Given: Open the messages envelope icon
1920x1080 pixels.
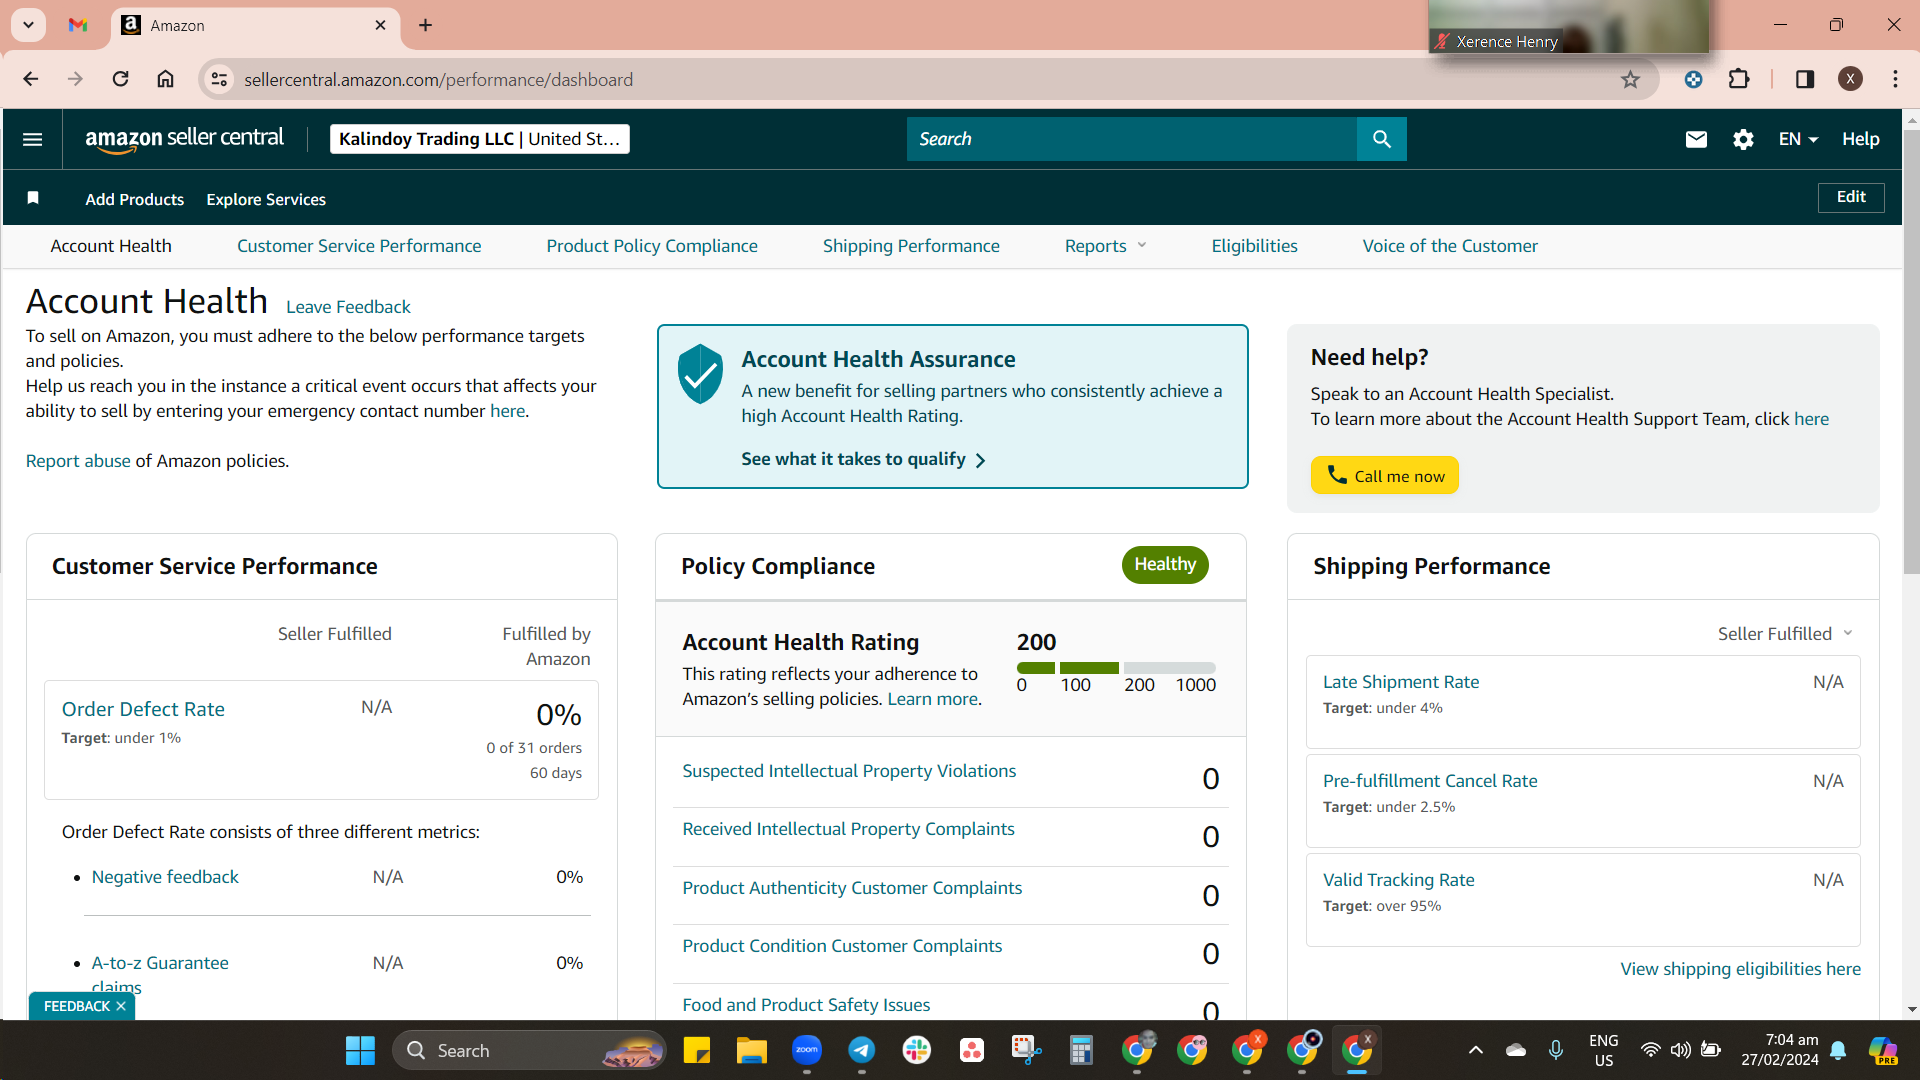Looking at the screenshot, I should point(1696,139).
